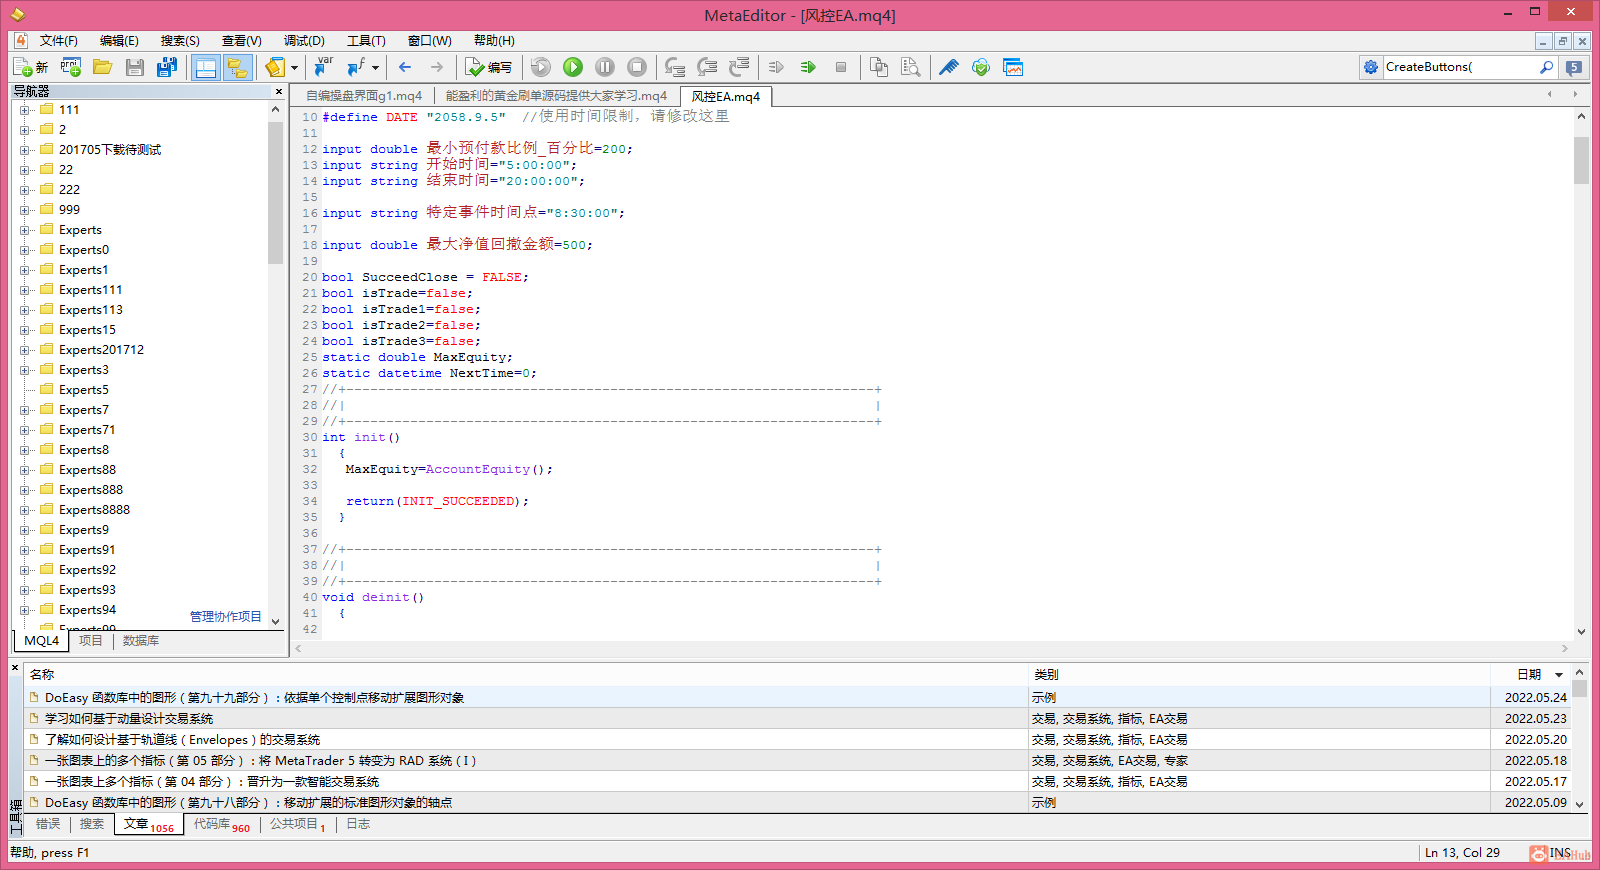The width and height of the screenshot is (1600, 870).
Task: Start debugging with the green play button
Action: 573,67
